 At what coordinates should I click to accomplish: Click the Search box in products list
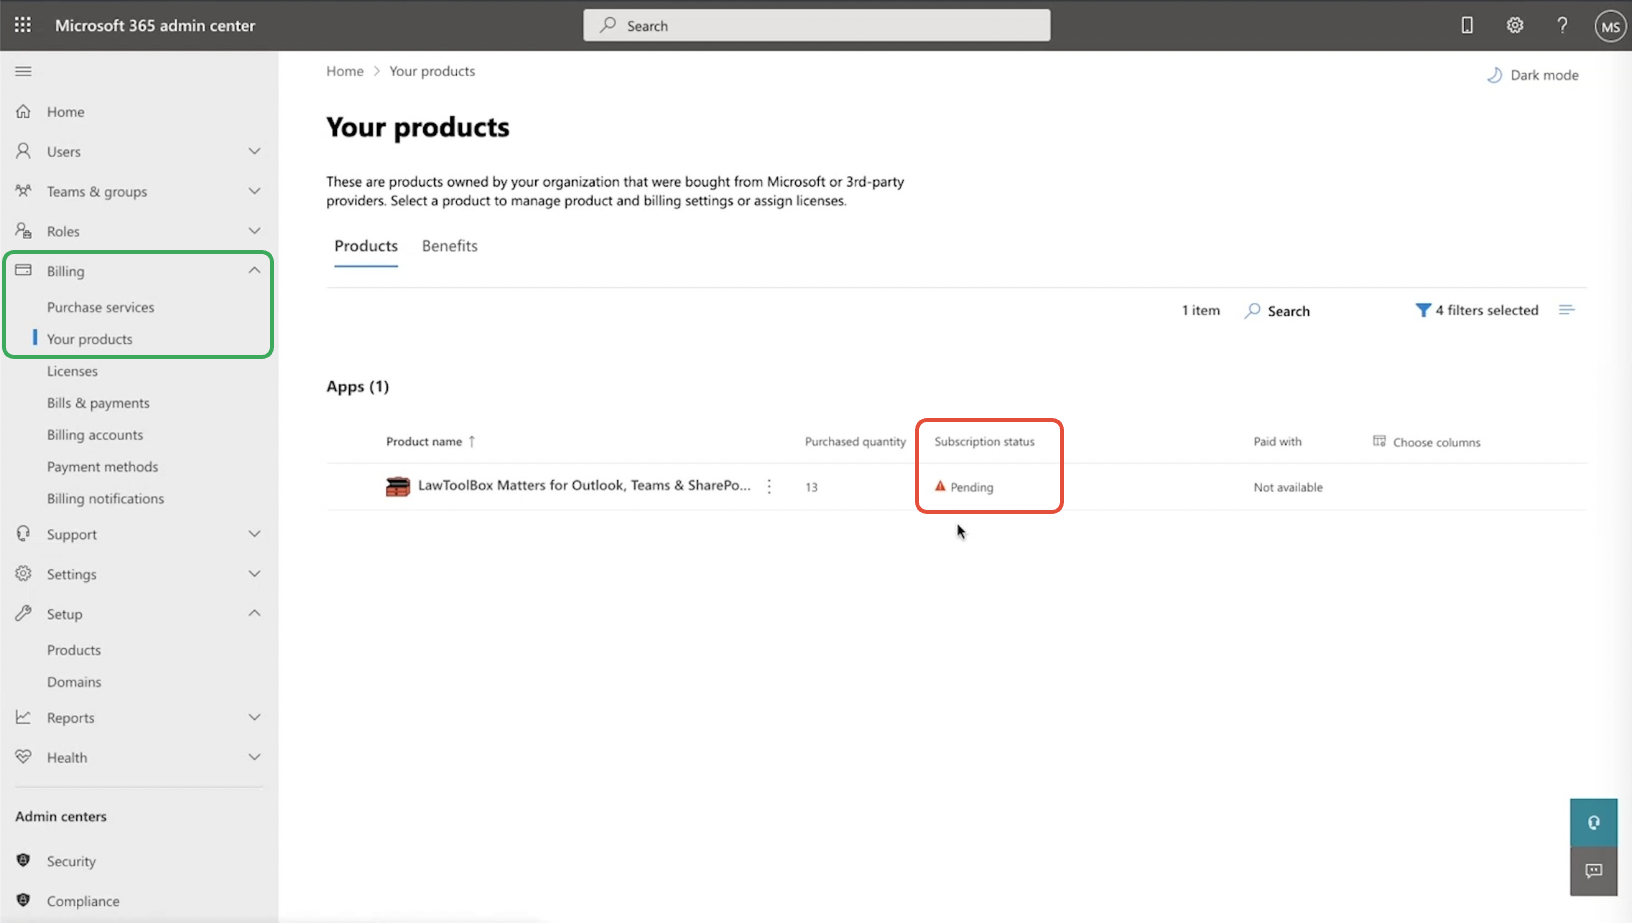[x=1277, y=311]
